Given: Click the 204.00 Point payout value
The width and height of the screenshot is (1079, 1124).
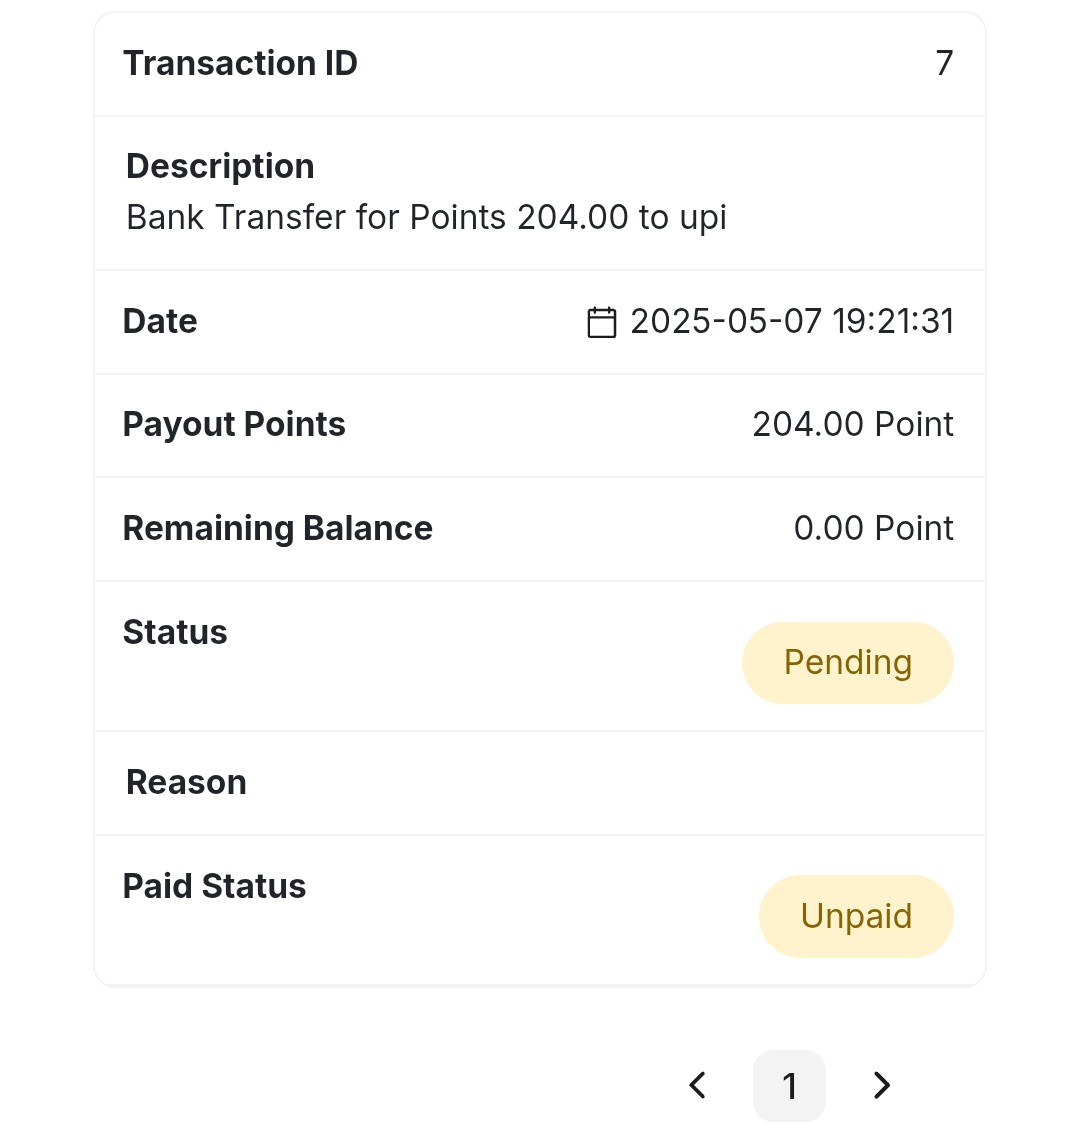Looking at the screenshot, I should tap(853, 424).
